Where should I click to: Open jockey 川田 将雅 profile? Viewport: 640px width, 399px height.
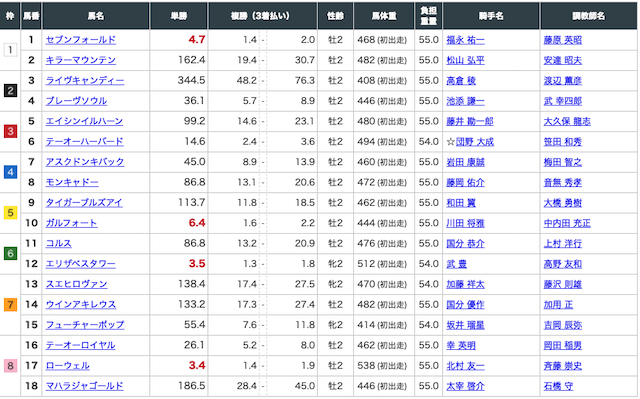[x=465, y=223]
